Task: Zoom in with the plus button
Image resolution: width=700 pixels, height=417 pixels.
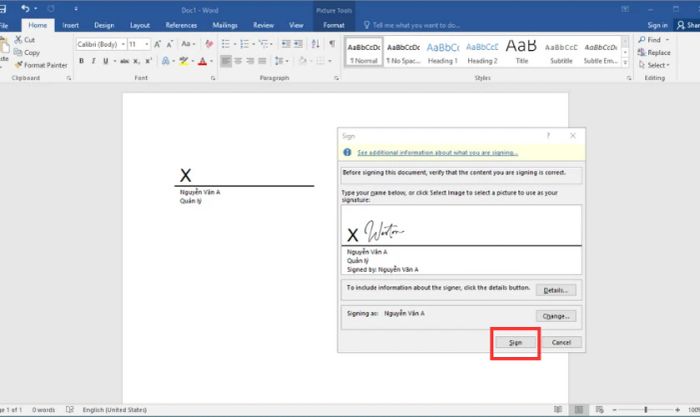Action: [x=678, y=409]
